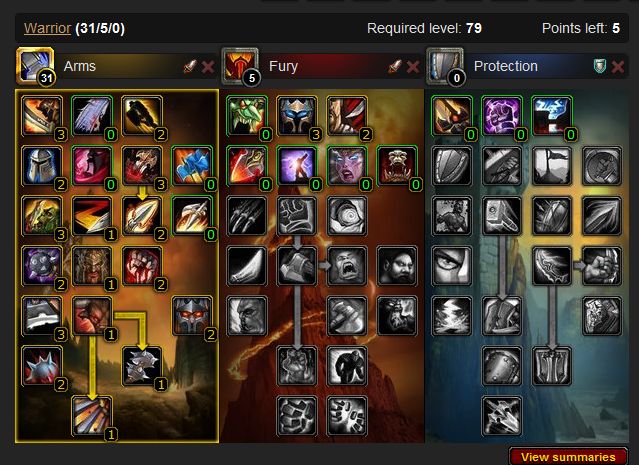The width and height of the screenshot is (639, 465).
Task: Click the grey eye talent in Protection tree
Action: click(452, 266)
